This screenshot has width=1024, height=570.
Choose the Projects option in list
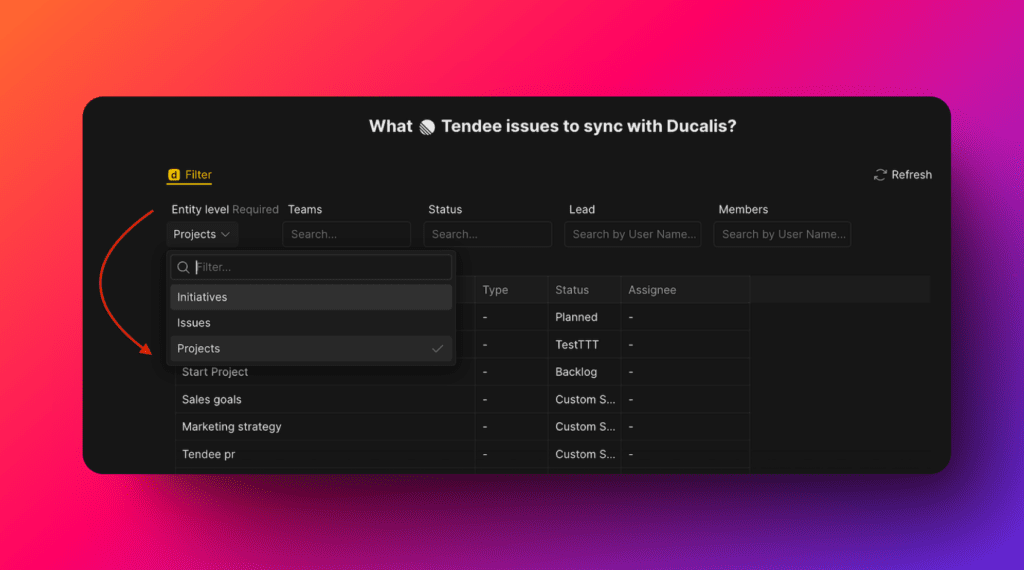(x=199, y=349)
